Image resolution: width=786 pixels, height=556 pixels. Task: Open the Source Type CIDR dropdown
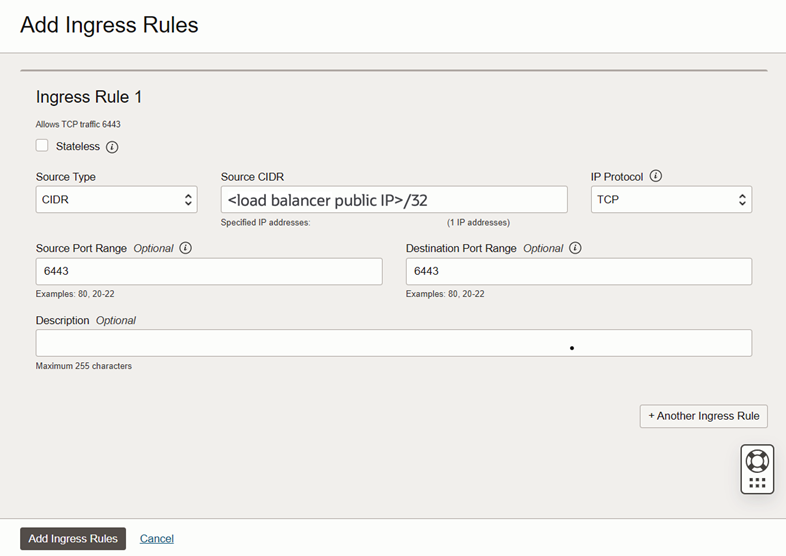[116, 200]
